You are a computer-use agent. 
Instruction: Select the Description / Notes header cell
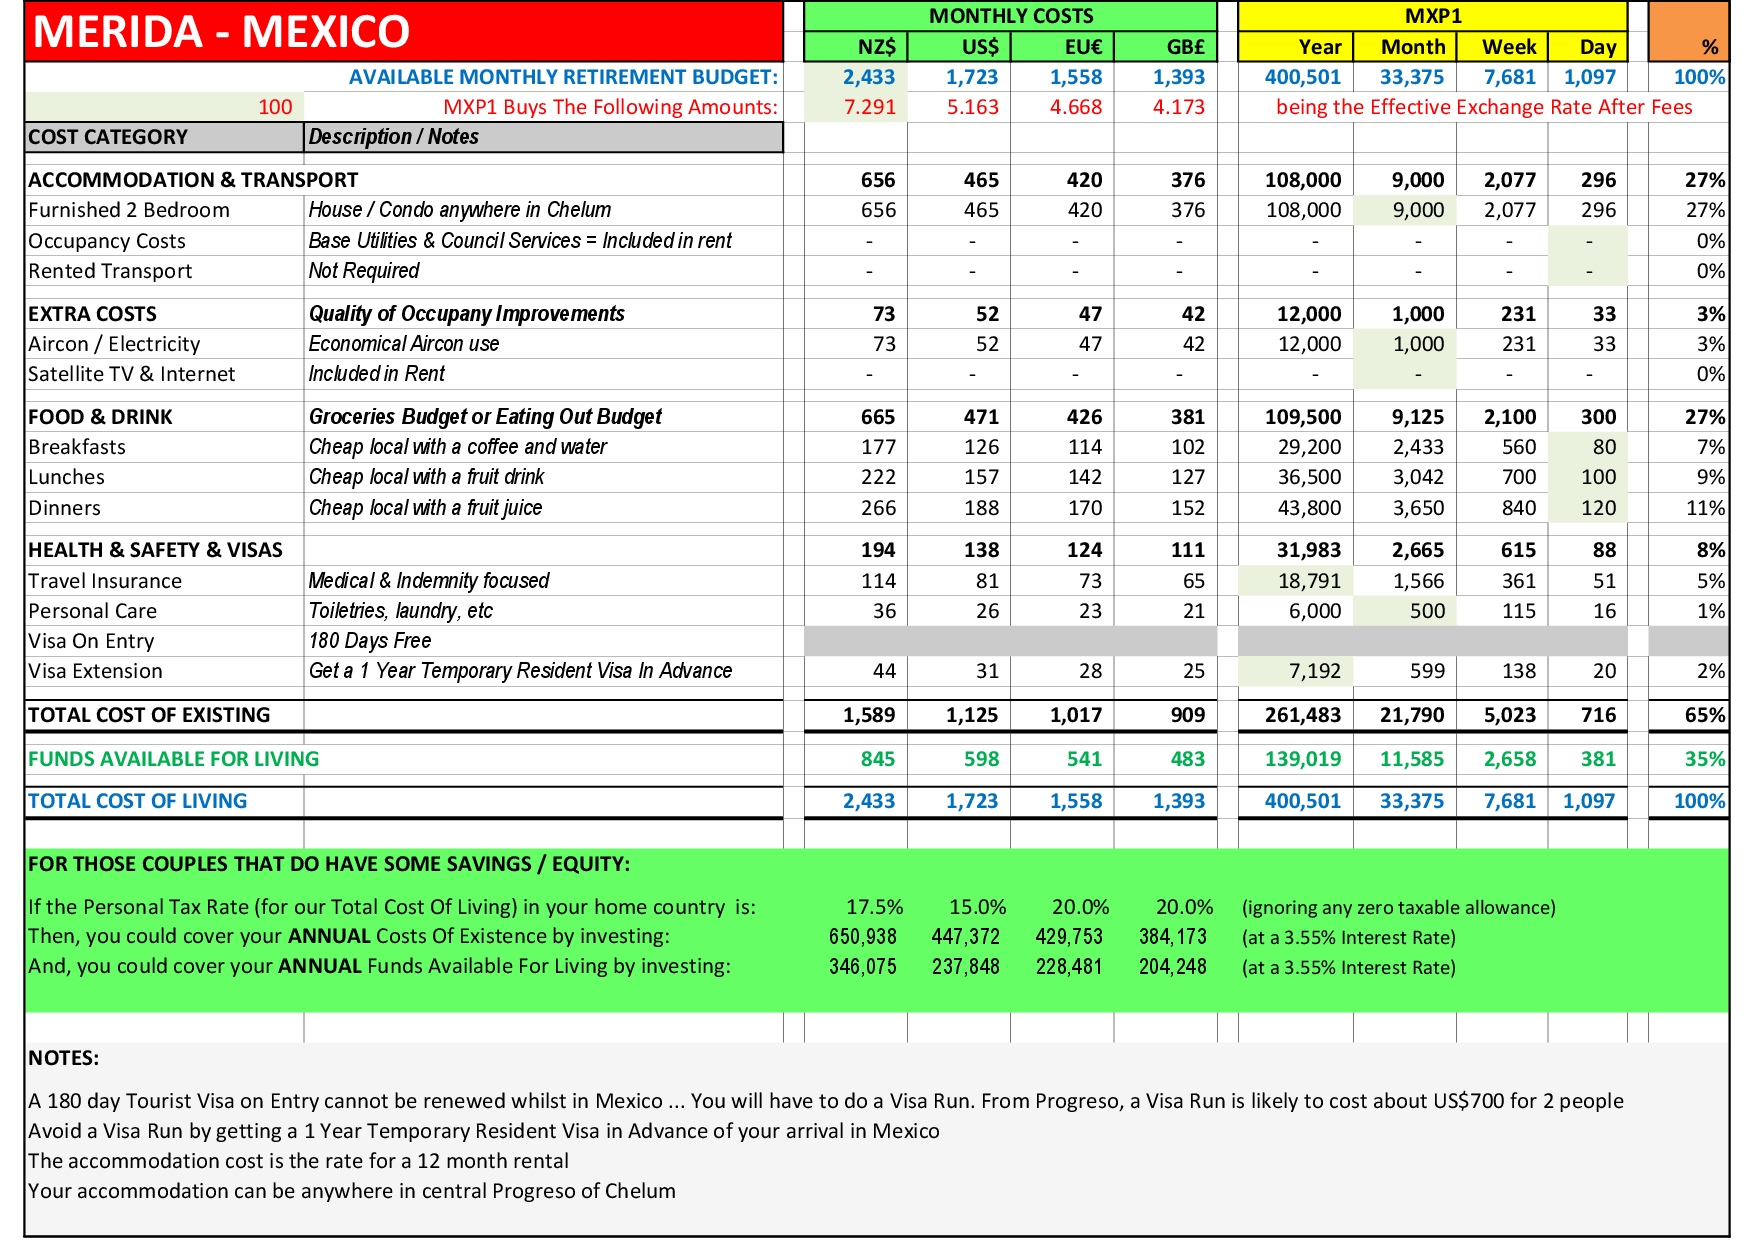click(x=543, y=137)
